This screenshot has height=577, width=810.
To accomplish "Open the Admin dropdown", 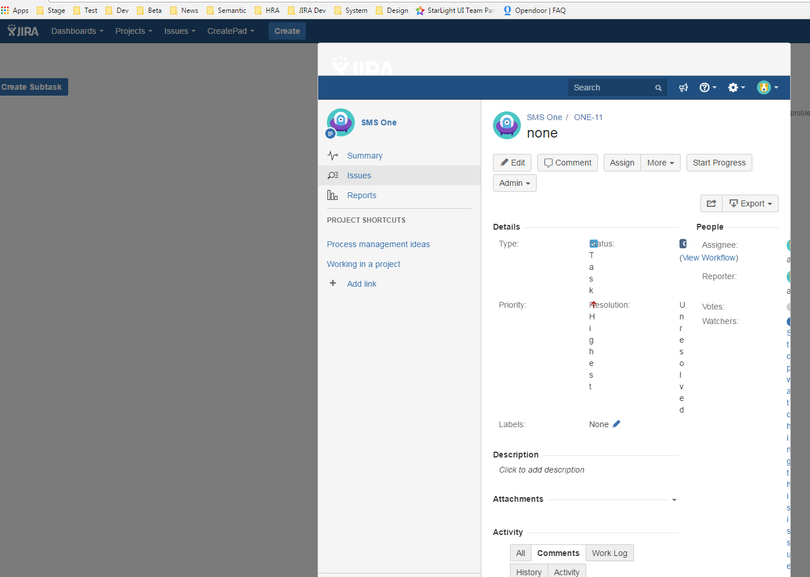I will pyautogui.click(x=515, y=183).
